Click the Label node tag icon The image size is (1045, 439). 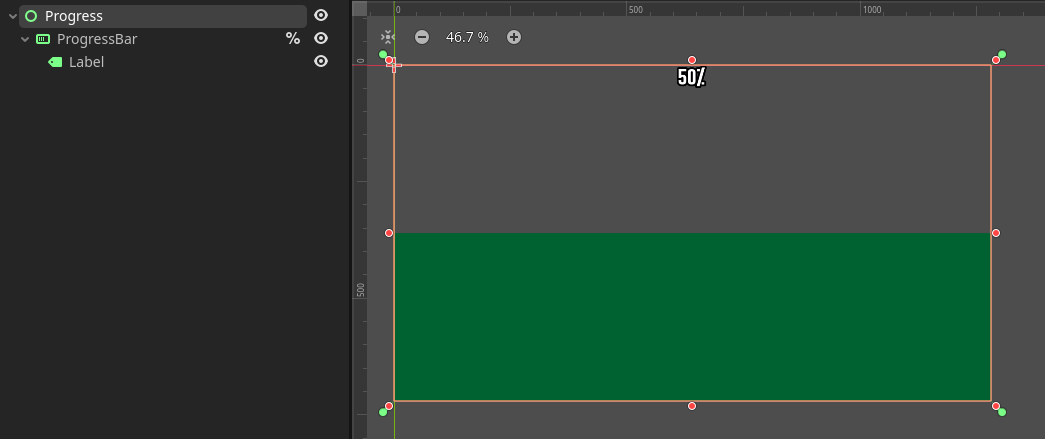(x=55, y=62)
